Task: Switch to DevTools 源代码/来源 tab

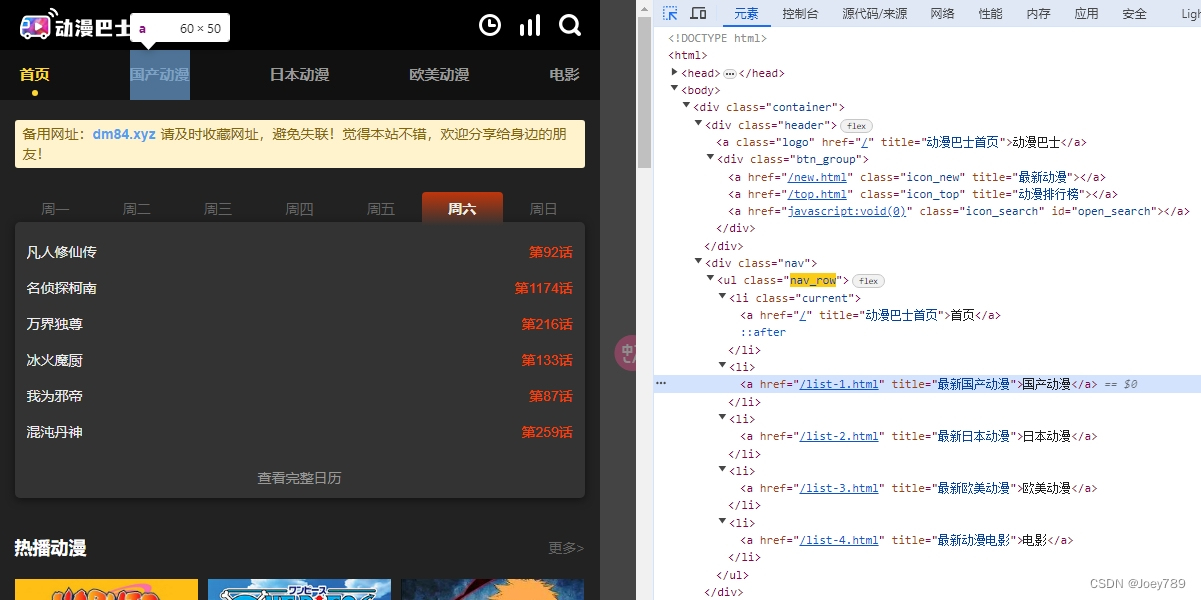Action: click(x=875, y=13)
